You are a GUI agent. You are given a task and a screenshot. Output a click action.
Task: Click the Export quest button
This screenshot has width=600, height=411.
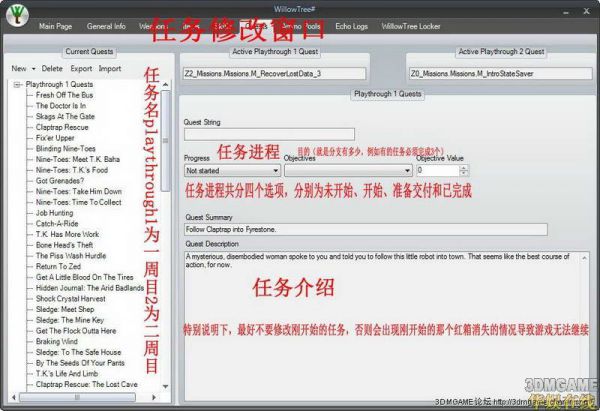coord(81,69)
